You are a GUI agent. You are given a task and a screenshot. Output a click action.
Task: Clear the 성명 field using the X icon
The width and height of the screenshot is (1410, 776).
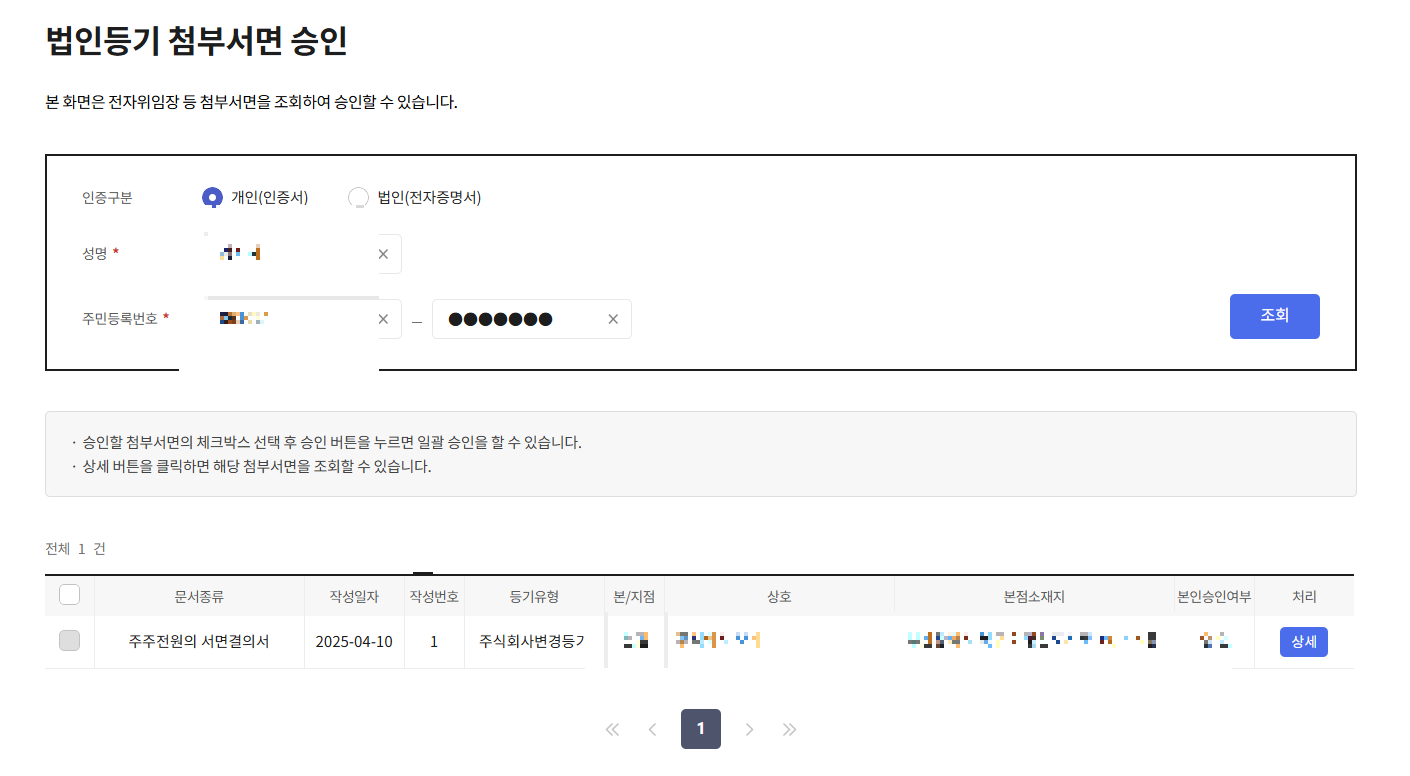click(383, 253)
